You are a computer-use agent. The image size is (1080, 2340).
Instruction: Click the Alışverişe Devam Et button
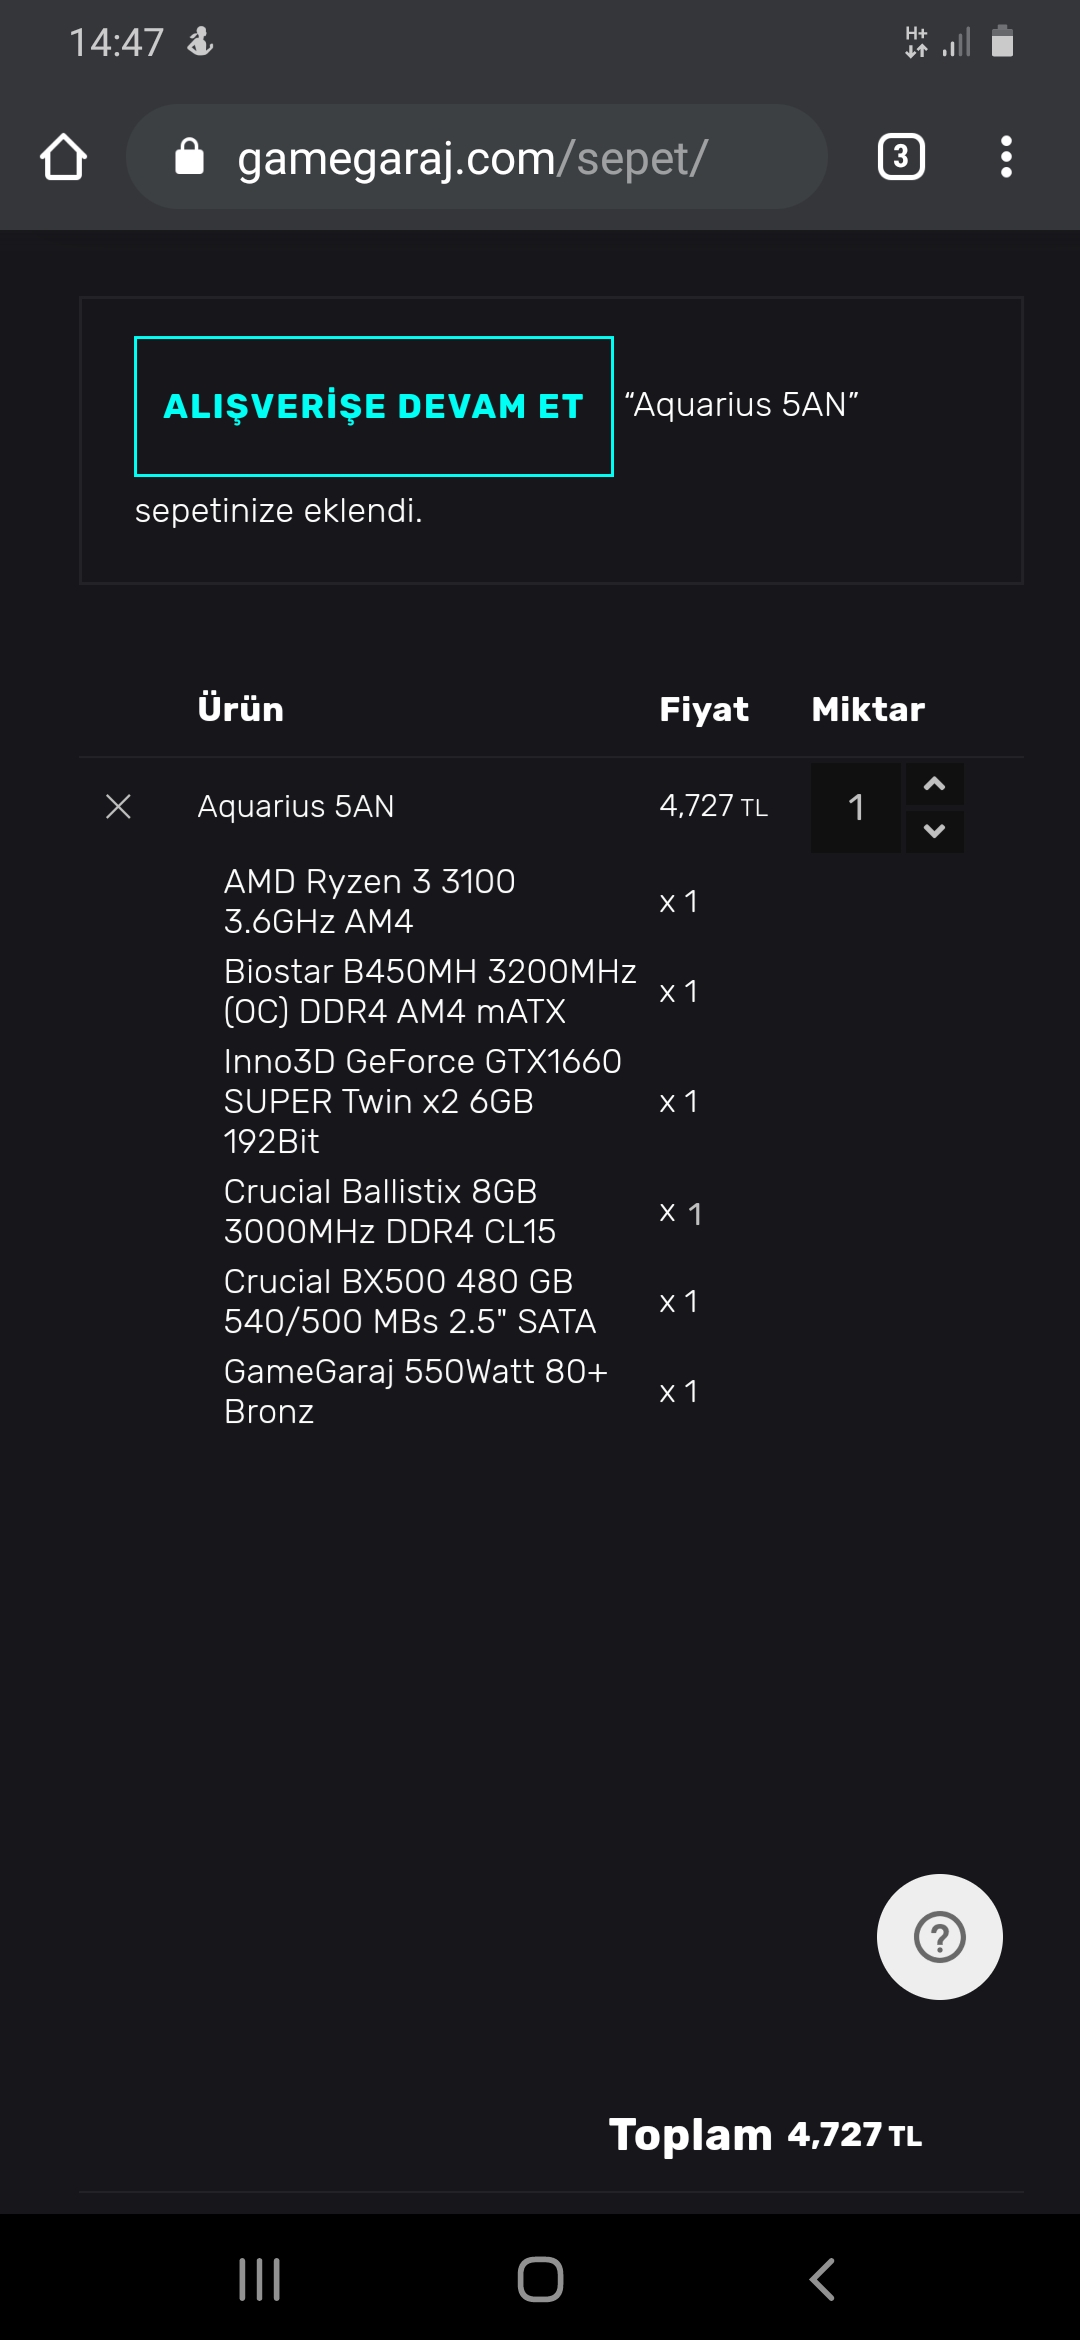[374, 406]
